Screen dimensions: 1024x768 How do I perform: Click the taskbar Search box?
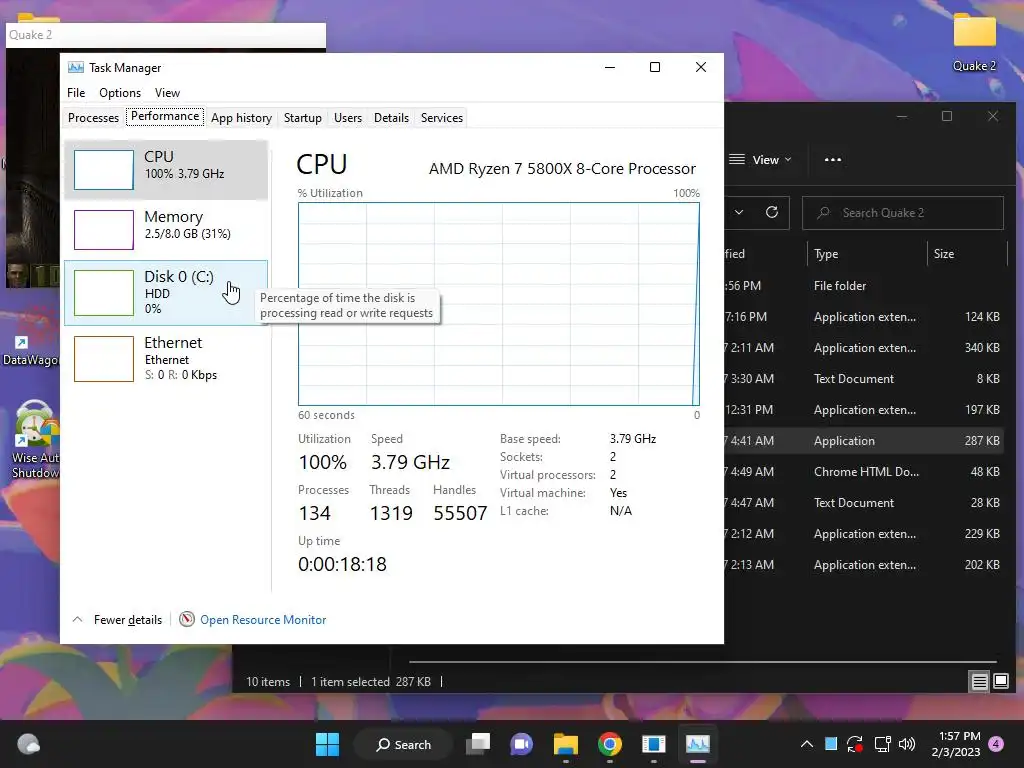tap(403, 744)
